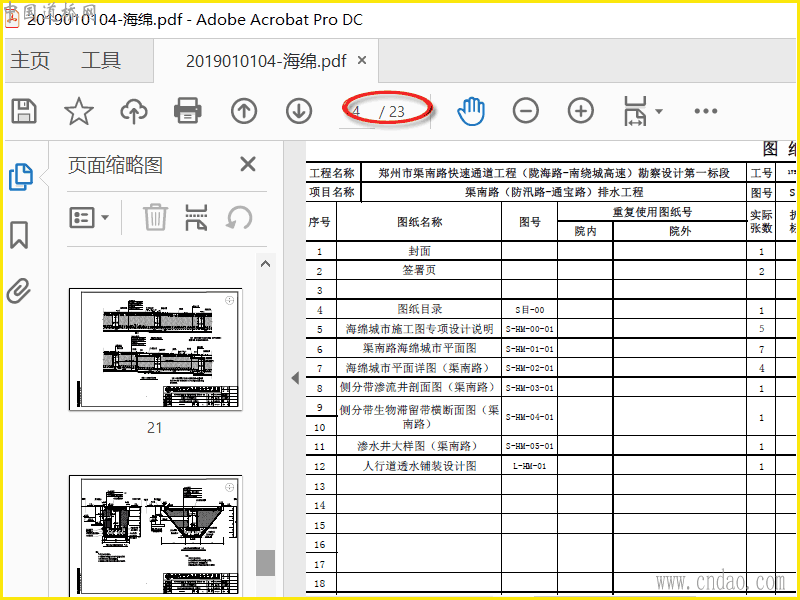
Task: Toggle the page thumbnails panel icon
Action: point(21,177)
